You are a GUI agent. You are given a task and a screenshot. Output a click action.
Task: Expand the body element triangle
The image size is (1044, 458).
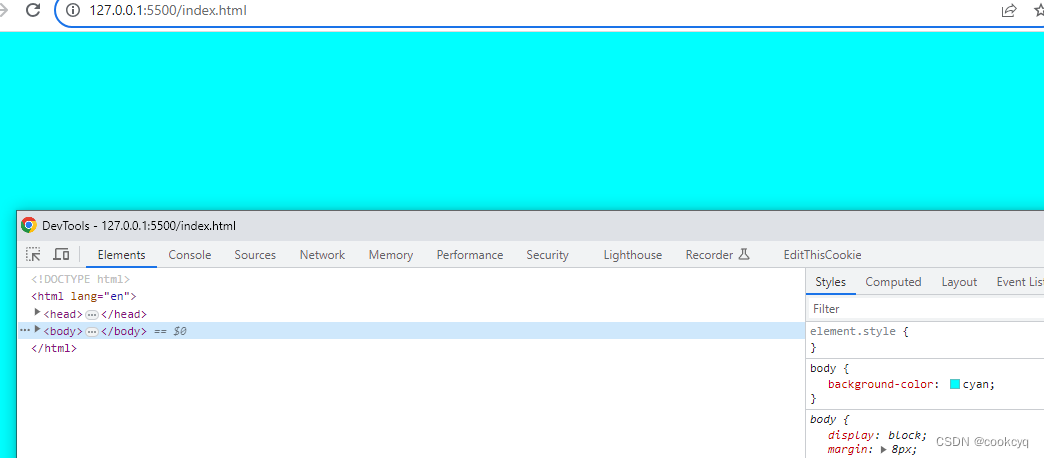(x=37, y=330)
